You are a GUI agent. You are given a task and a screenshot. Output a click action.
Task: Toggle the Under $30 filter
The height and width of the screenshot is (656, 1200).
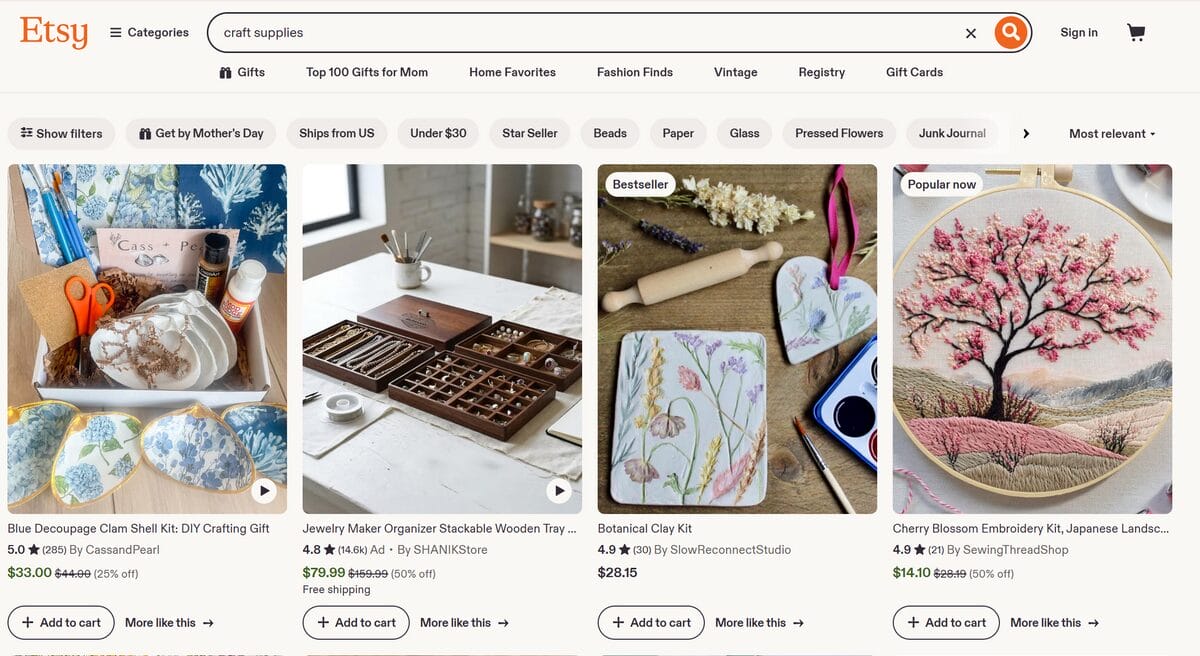click(x=437, y=133)
